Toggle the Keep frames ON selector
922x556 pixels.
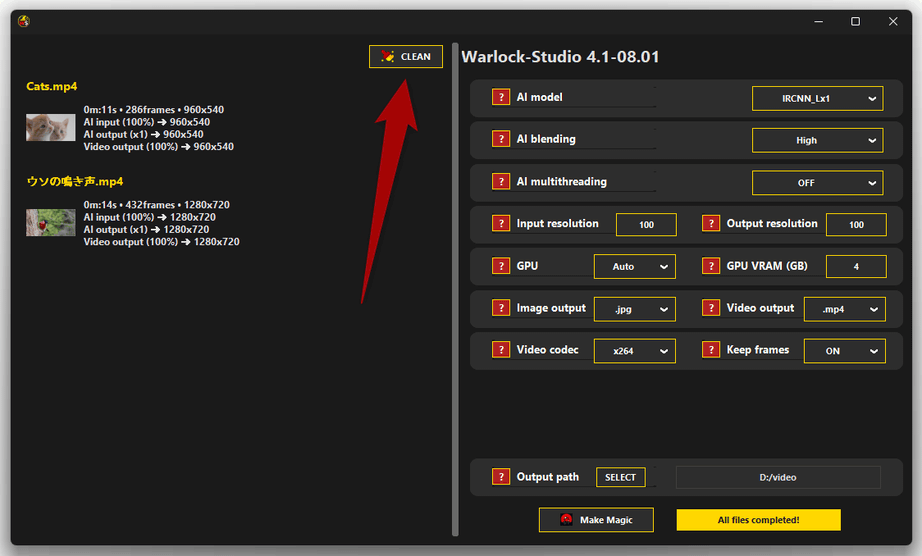click(844, 351)
